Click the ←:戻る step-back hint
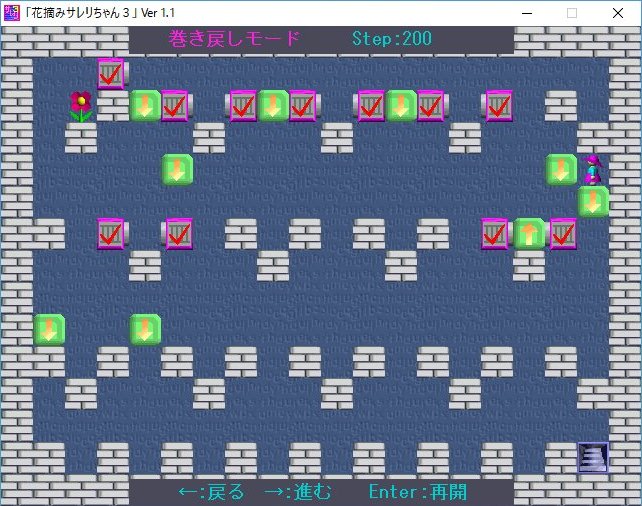The width and height of the screenshot is (642, 506). click(x=211, y=491)
